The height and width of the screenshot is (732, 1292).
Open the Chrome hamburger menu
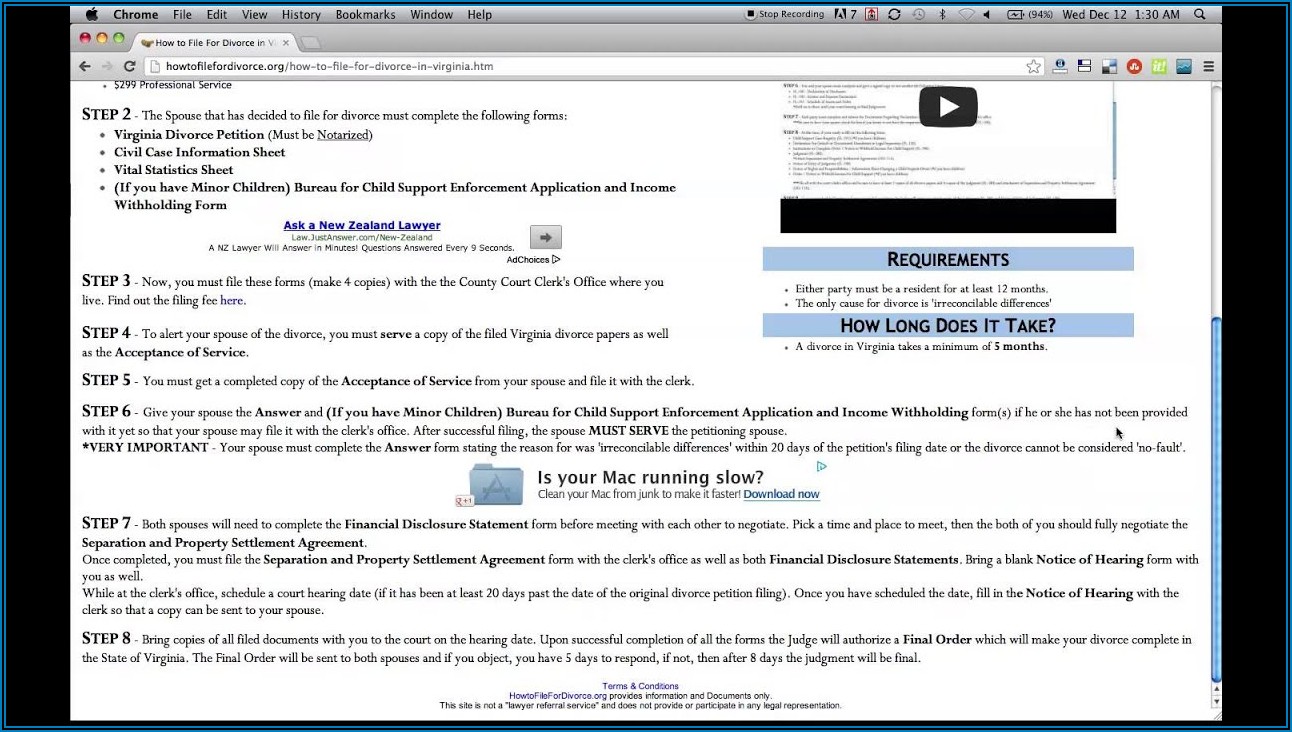click(x=1208, y=66)
